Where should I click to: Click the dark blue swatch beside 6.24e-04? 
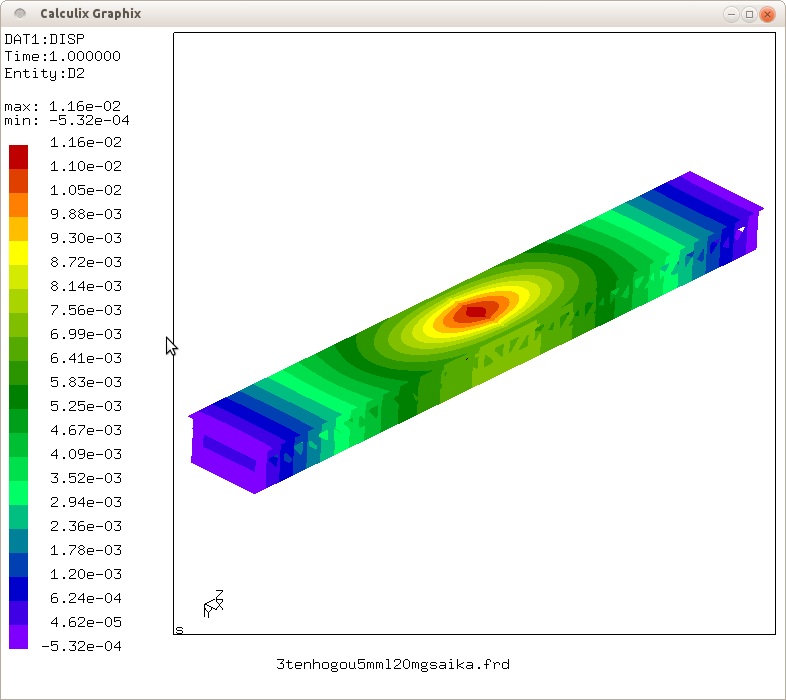pos(19,589)
